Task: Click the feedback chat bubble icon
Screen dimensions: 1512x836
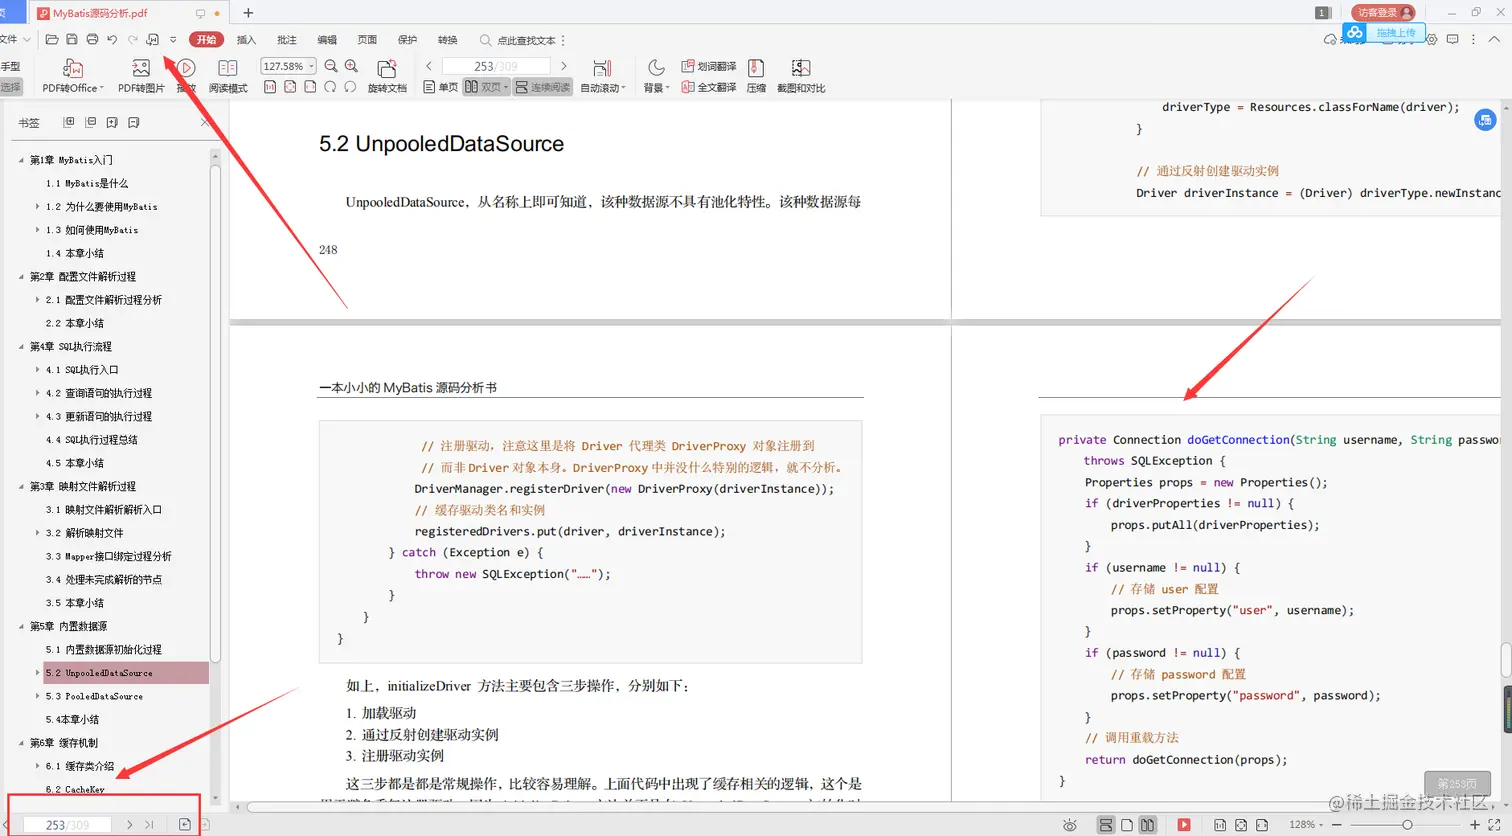Action: pyautogui.click(x=1453, y=40)
